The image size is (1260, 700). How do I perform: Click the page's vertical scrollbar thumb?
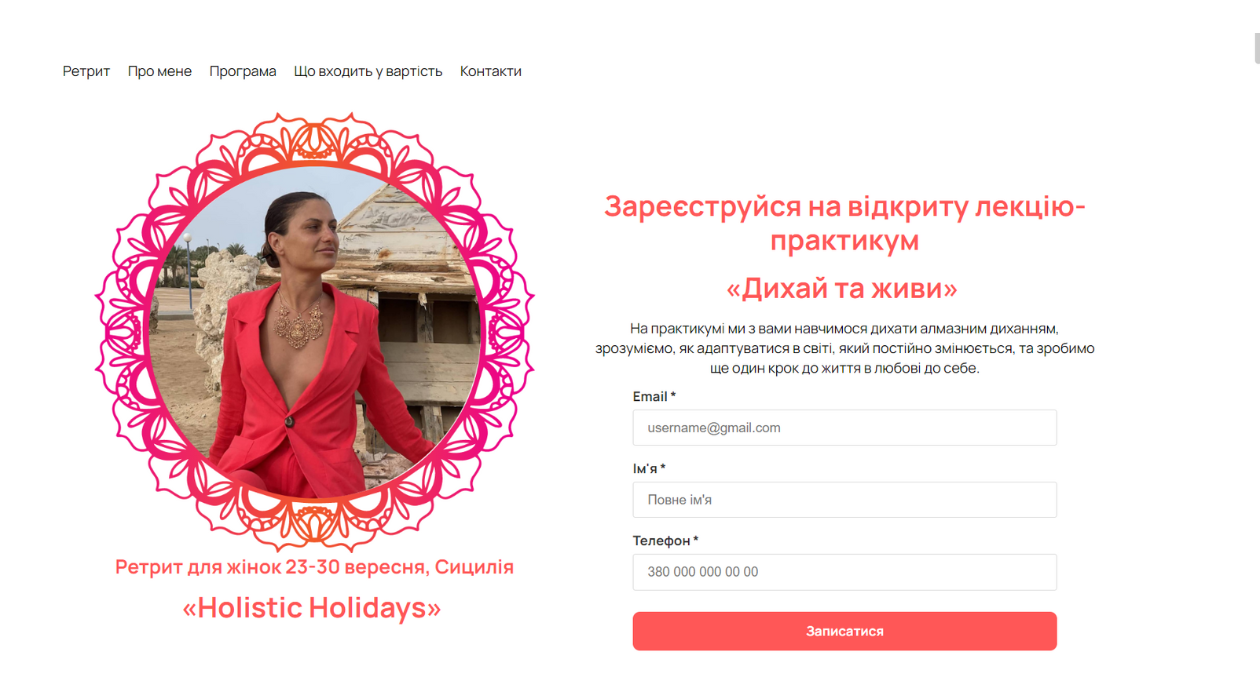point(1257,48)
